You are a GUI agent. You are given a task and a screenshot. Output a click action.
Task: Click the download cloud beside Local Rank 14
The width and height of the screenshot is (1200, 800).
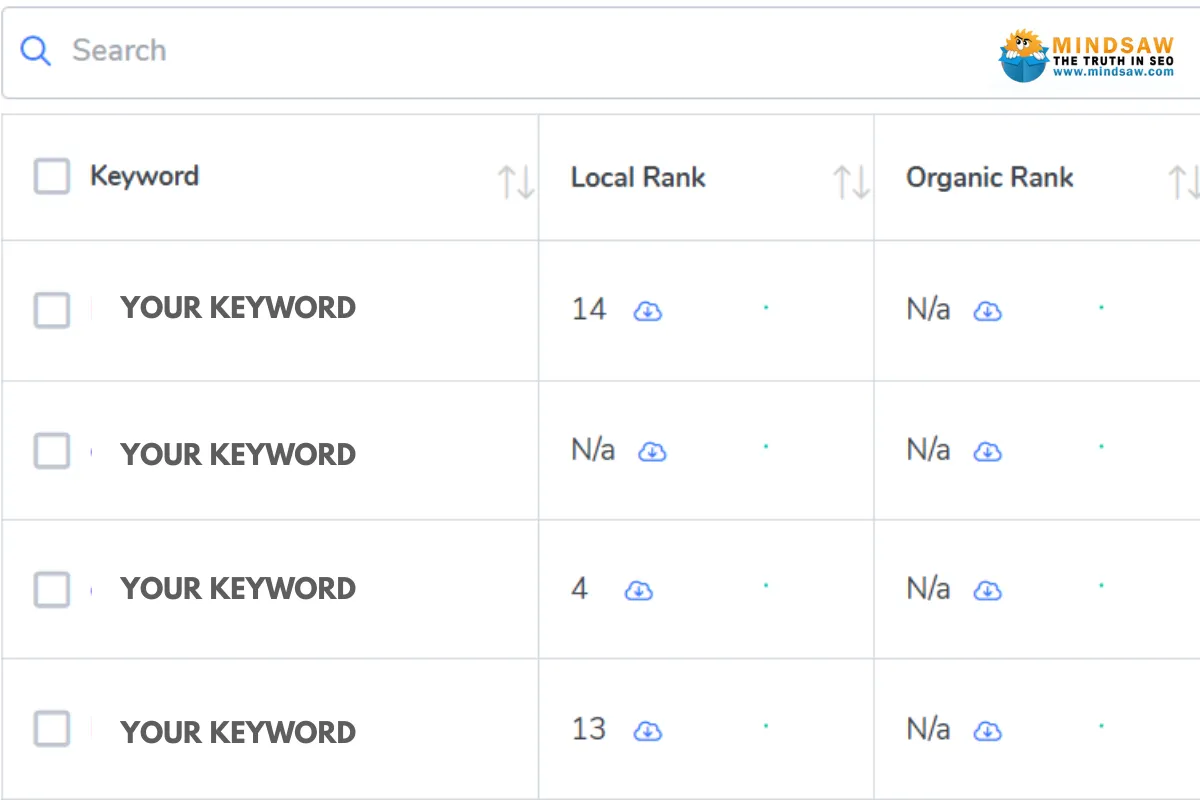pyautogui.click(x=648, y=311)
